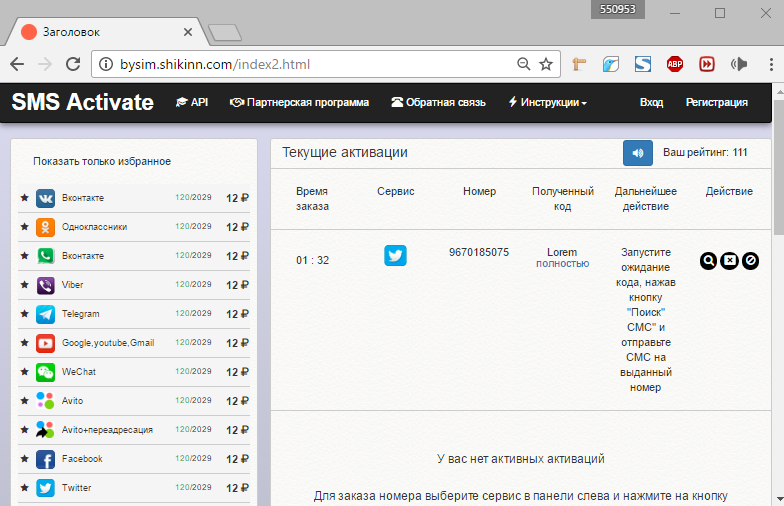Click Вход to log in
The height and width of the screenshot is (506, 784).
click(x=652, y=102)
